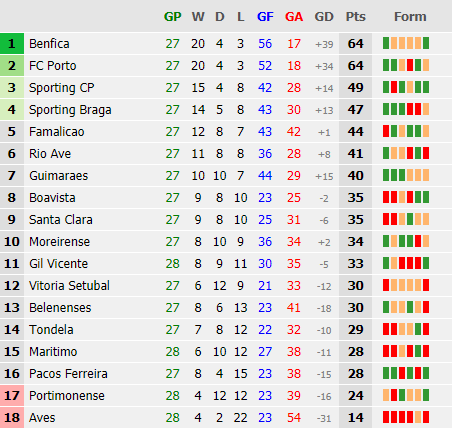Open the FC Porto team link
The width and height of the screenshot is (452, 429).
pyautogui.click(x=53, y=66)
